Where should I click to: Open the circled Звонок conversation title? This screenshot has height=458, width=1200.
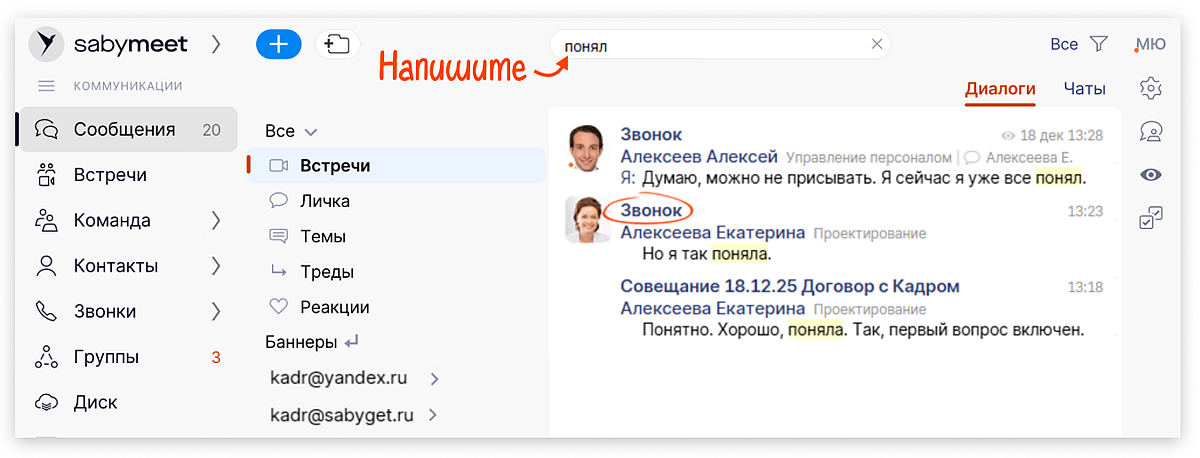651,211
